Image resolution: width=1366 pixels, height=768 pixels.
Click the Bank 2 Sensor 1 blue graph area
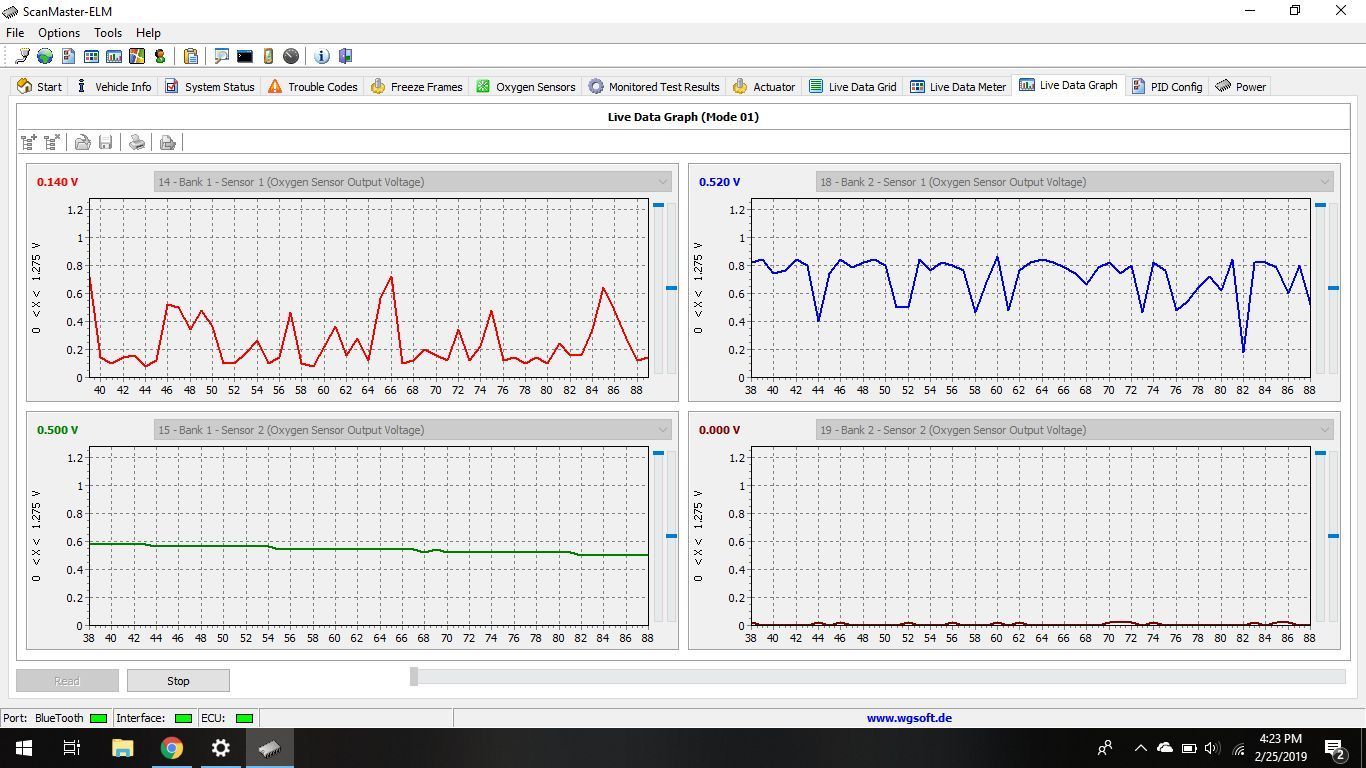pos(1030,288)
